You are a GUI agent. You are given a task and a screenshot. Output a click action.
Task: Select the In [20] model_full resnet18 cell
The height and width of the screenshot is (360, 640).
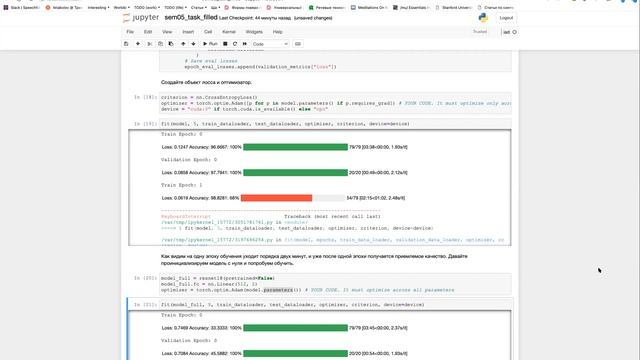[336, 284]
